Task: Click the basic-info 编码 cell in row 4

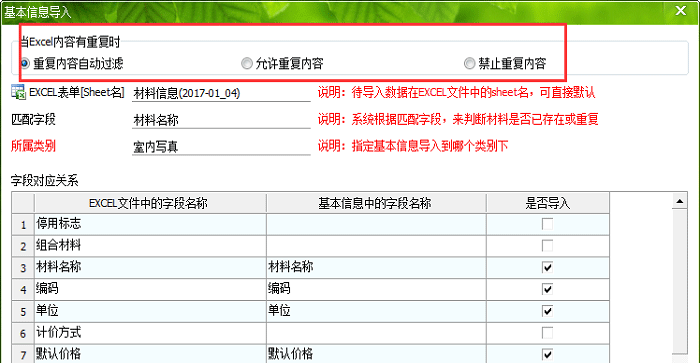Action: point(376,289)
